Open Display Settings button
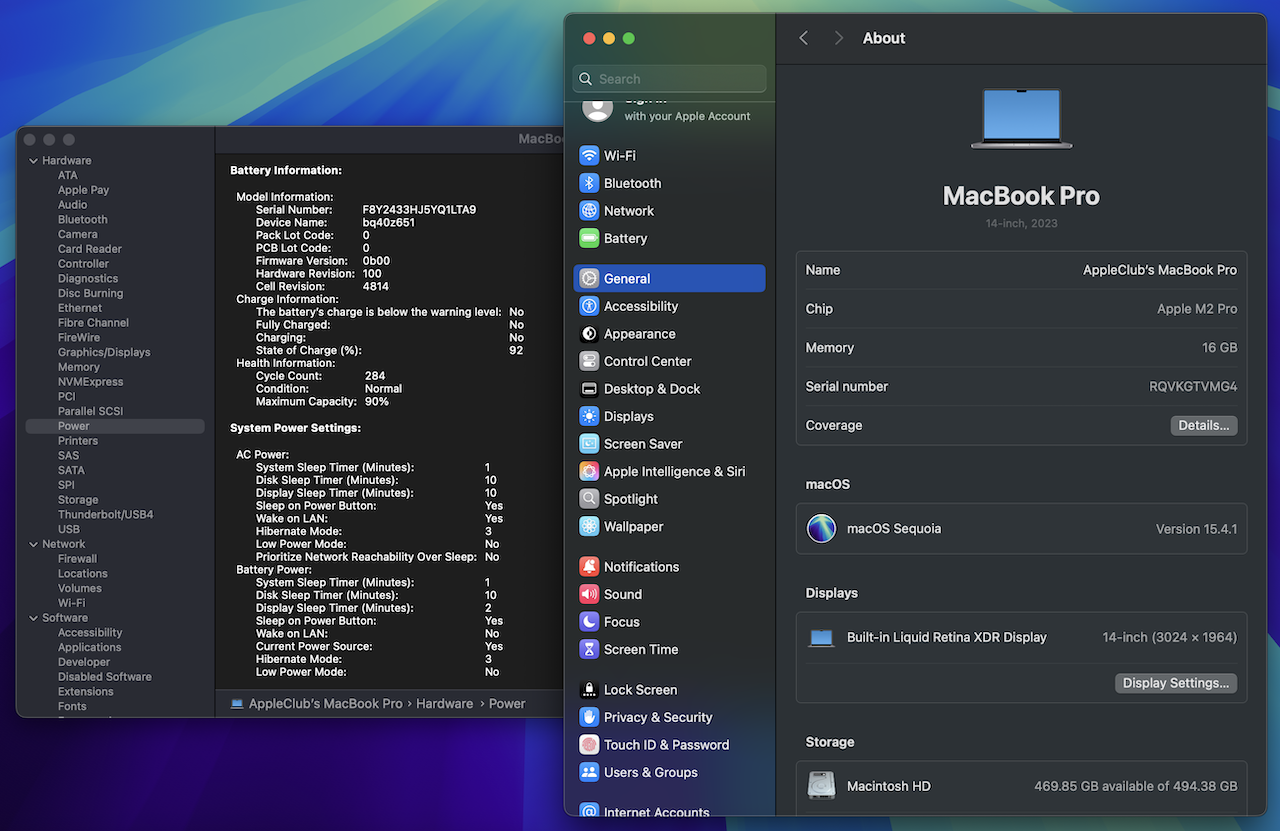The height and width of the screenshot is (831, 1280). tap(1176, 683)
